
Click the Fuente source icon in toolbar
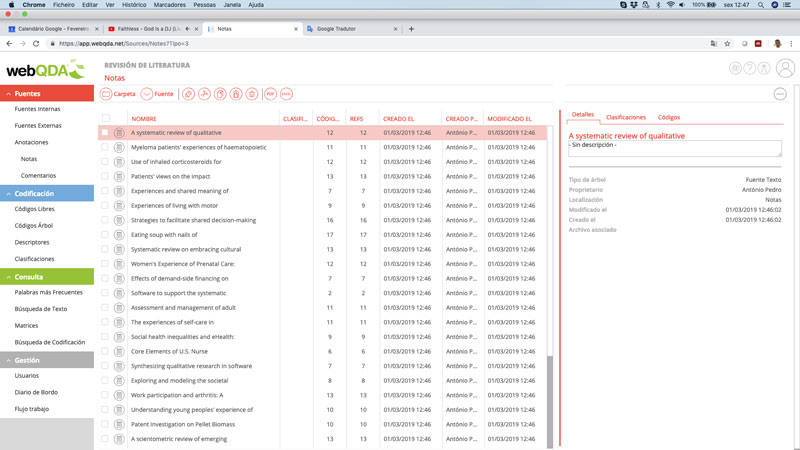pos(146,94)
